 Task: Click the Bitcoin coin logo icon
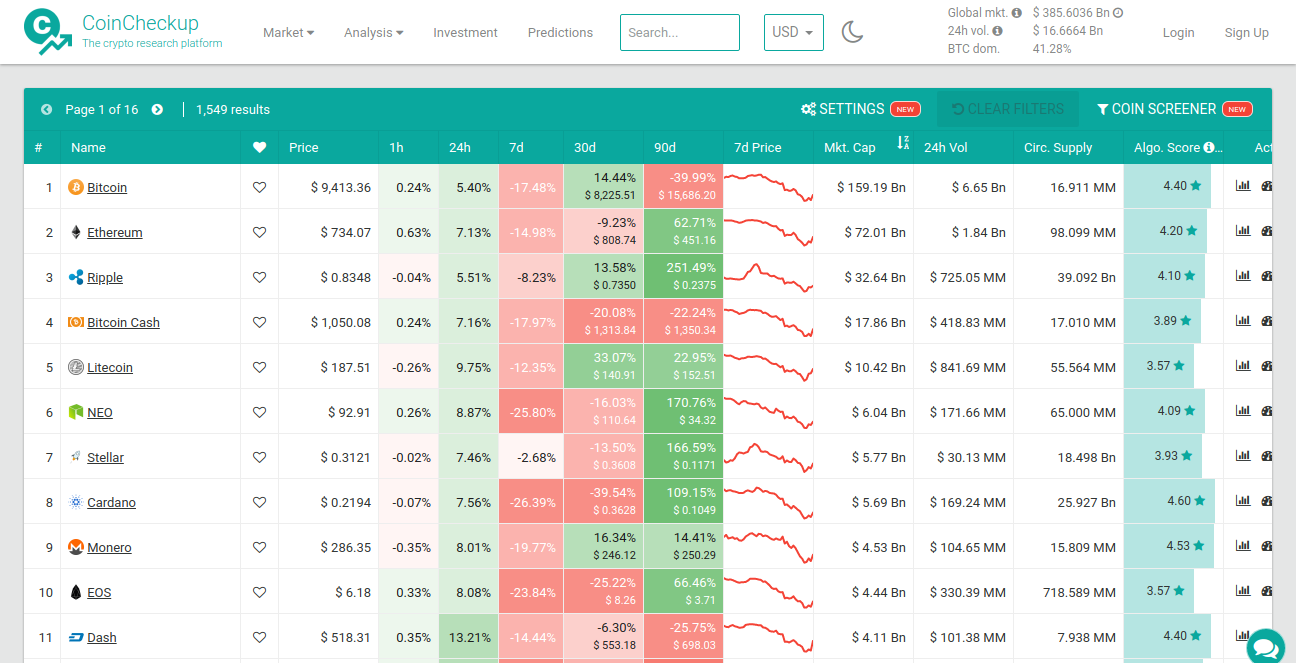click(x=75, y=187)
